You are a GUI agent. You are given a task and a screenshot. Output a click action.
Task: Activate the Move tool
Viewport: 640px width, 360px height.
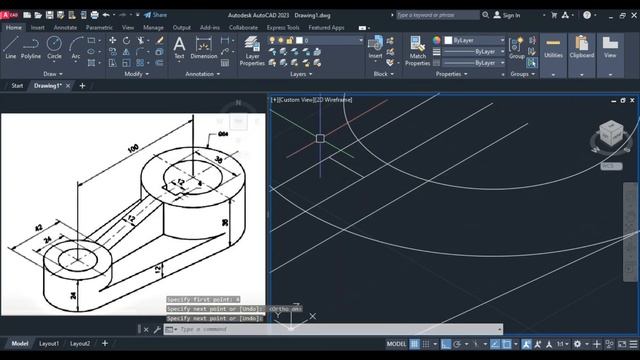click(112, 40)
